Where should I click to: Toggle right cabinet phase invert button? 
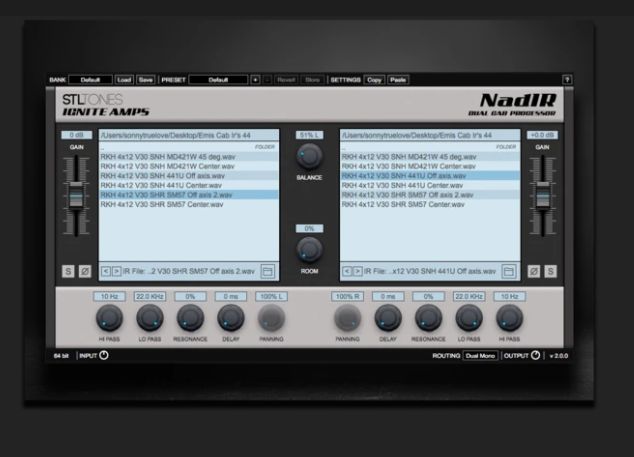pyautogui.click(x=534, y=271)
